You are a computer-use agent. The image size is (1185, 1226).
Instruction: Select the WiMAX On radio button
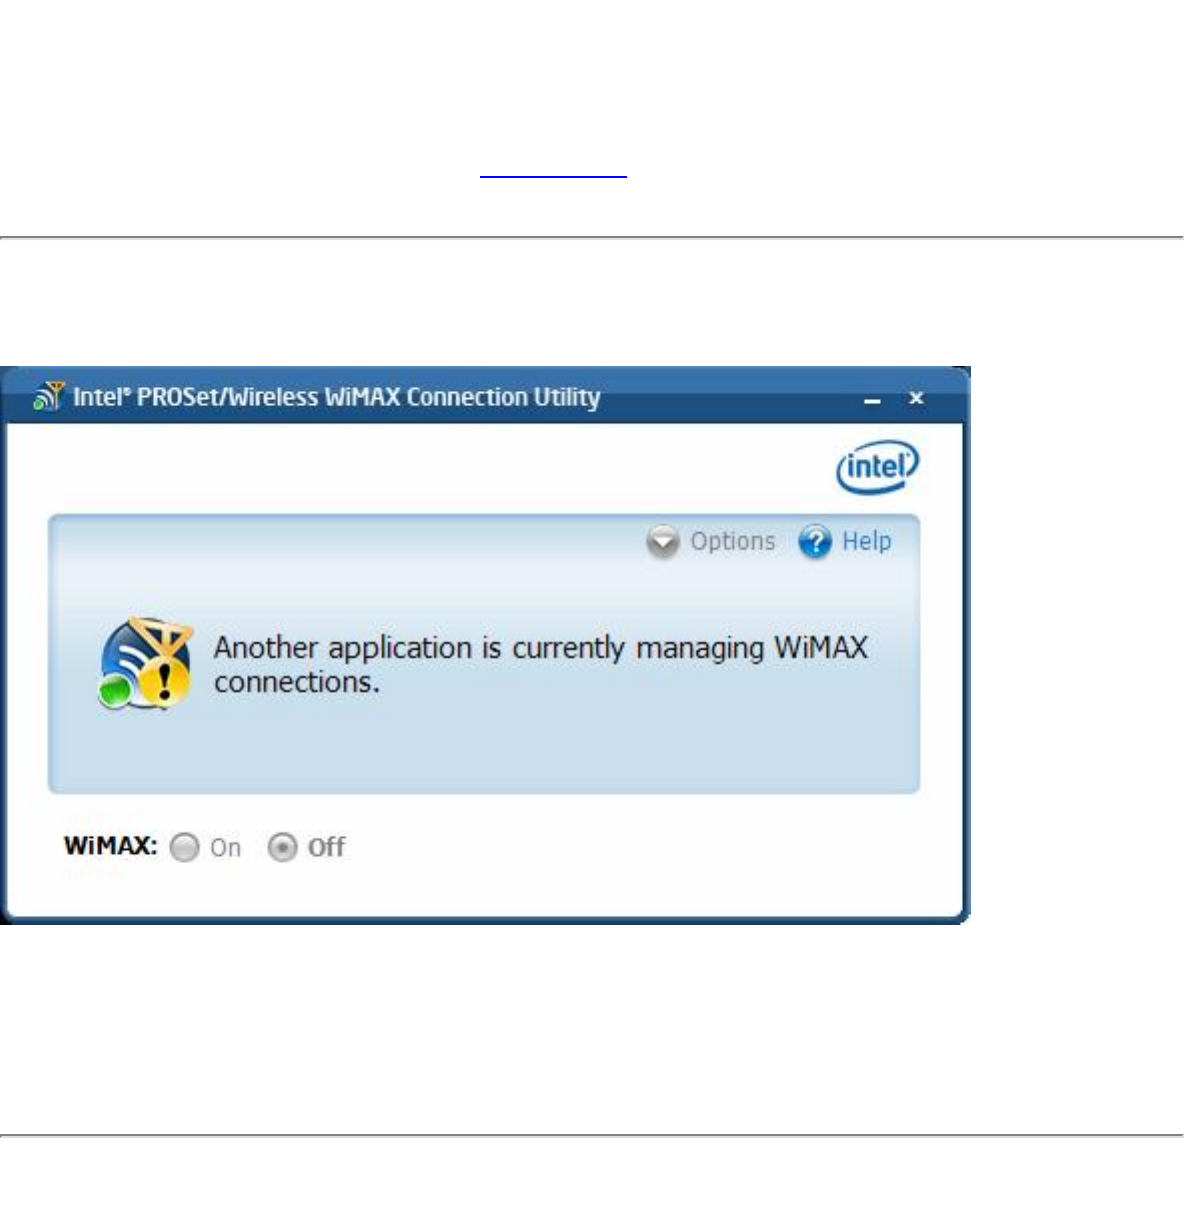coord(184,847)
